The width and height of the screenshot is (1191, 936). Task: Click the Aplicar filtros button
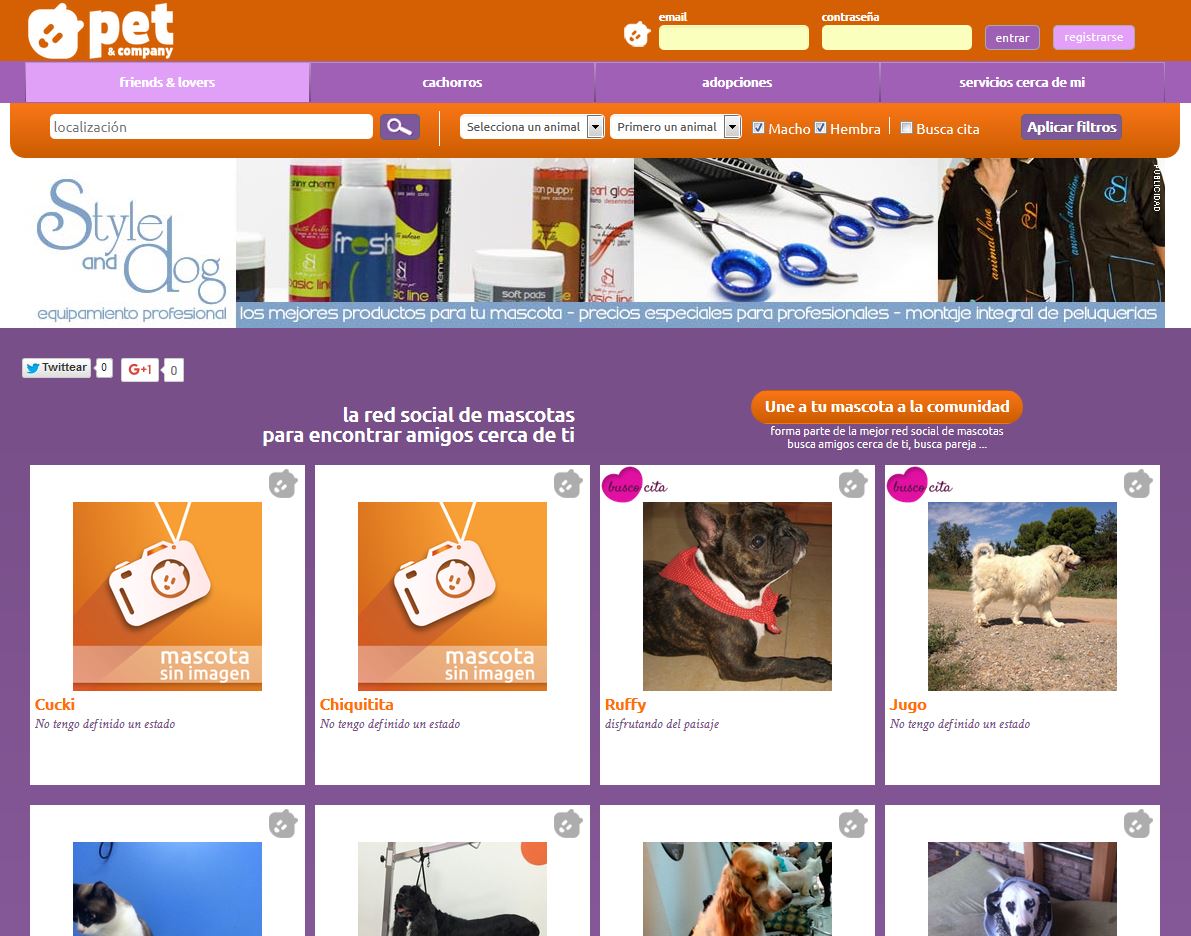tap(1071, 127)
